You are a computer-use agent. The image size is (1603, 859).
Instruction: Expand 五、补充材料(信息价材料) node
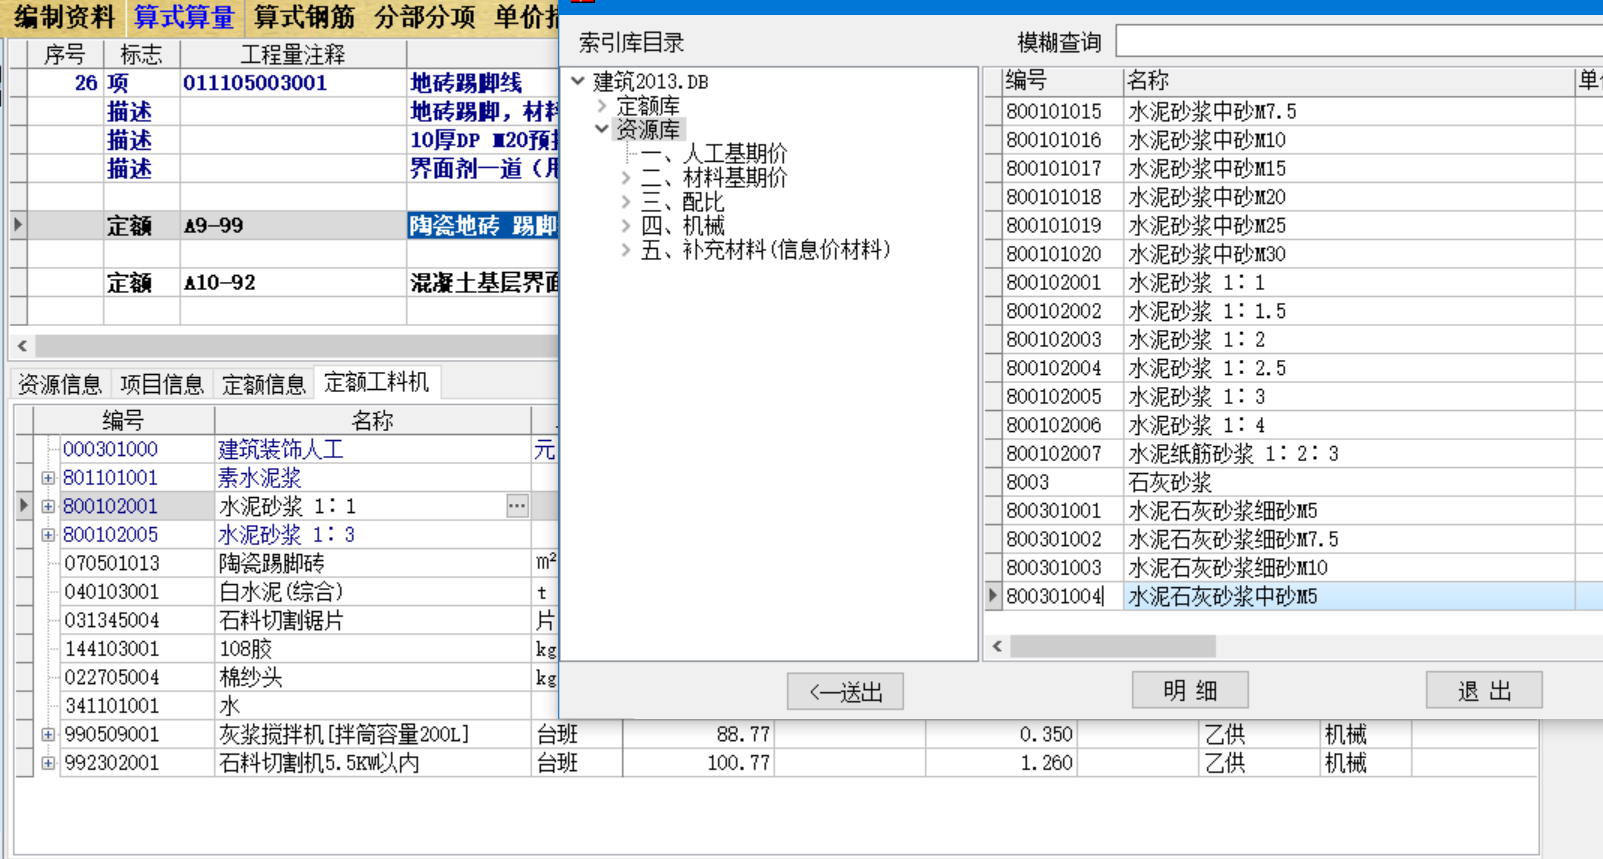[x=626, y=249]
